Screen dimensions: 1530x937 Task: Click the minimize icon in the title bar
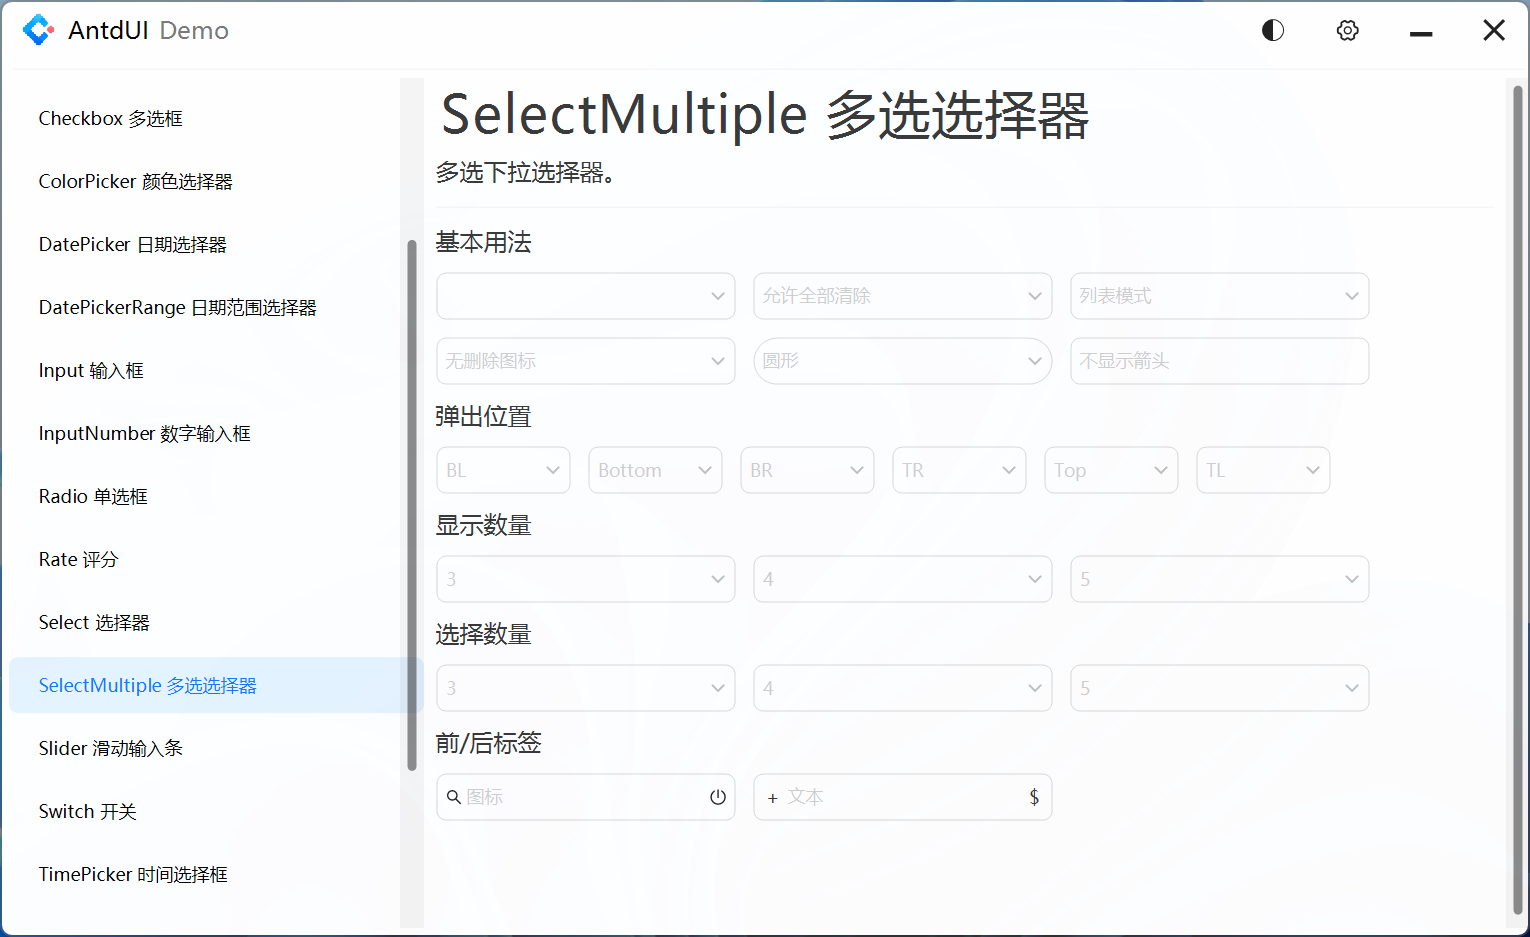click(x=1421, y=30)
